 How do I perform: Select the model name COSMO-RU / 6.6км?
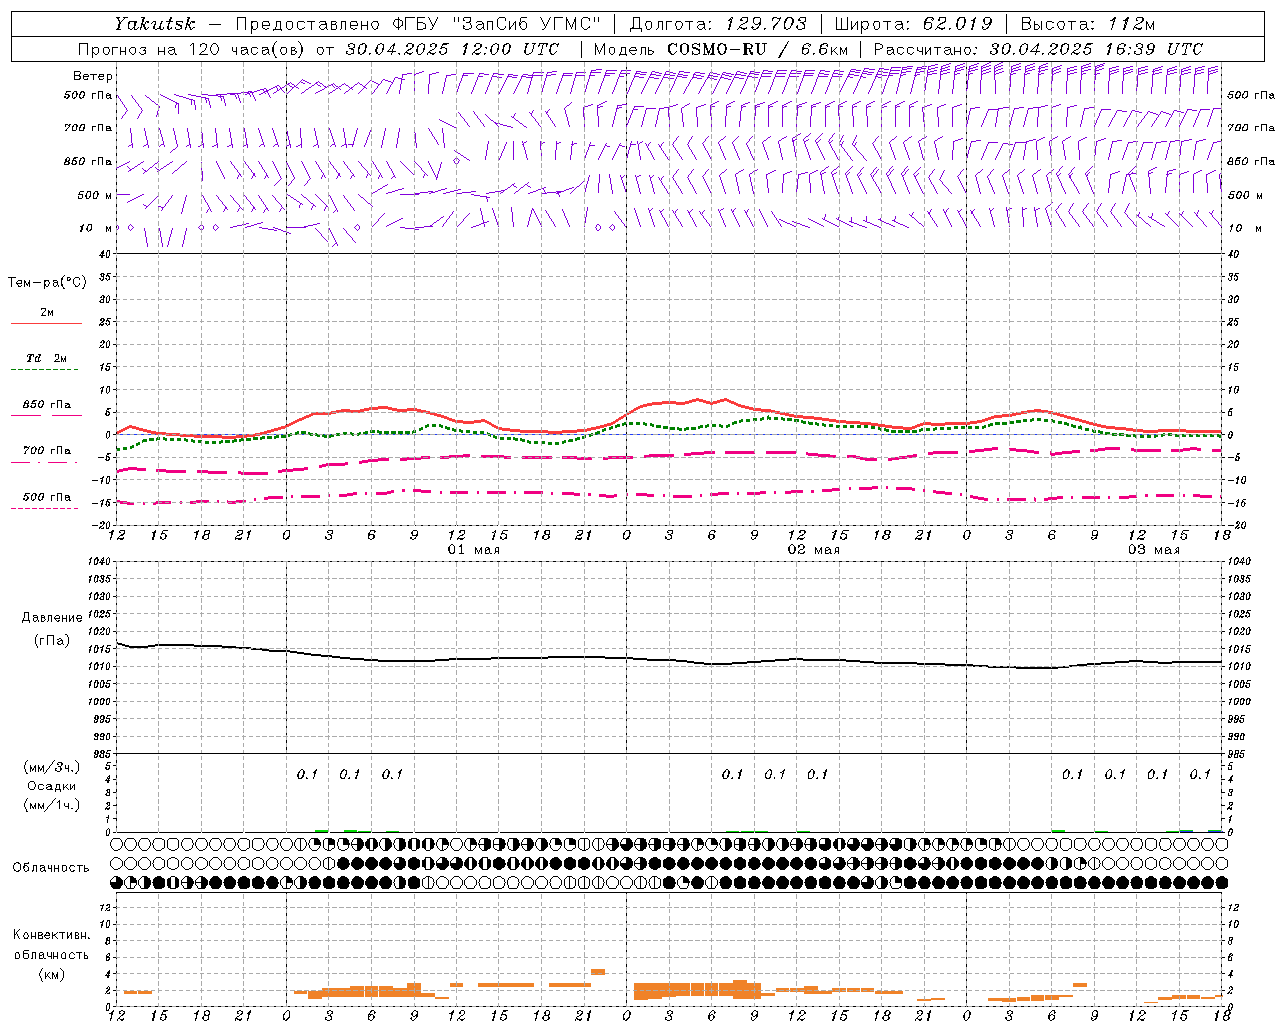tap(757, 49)
